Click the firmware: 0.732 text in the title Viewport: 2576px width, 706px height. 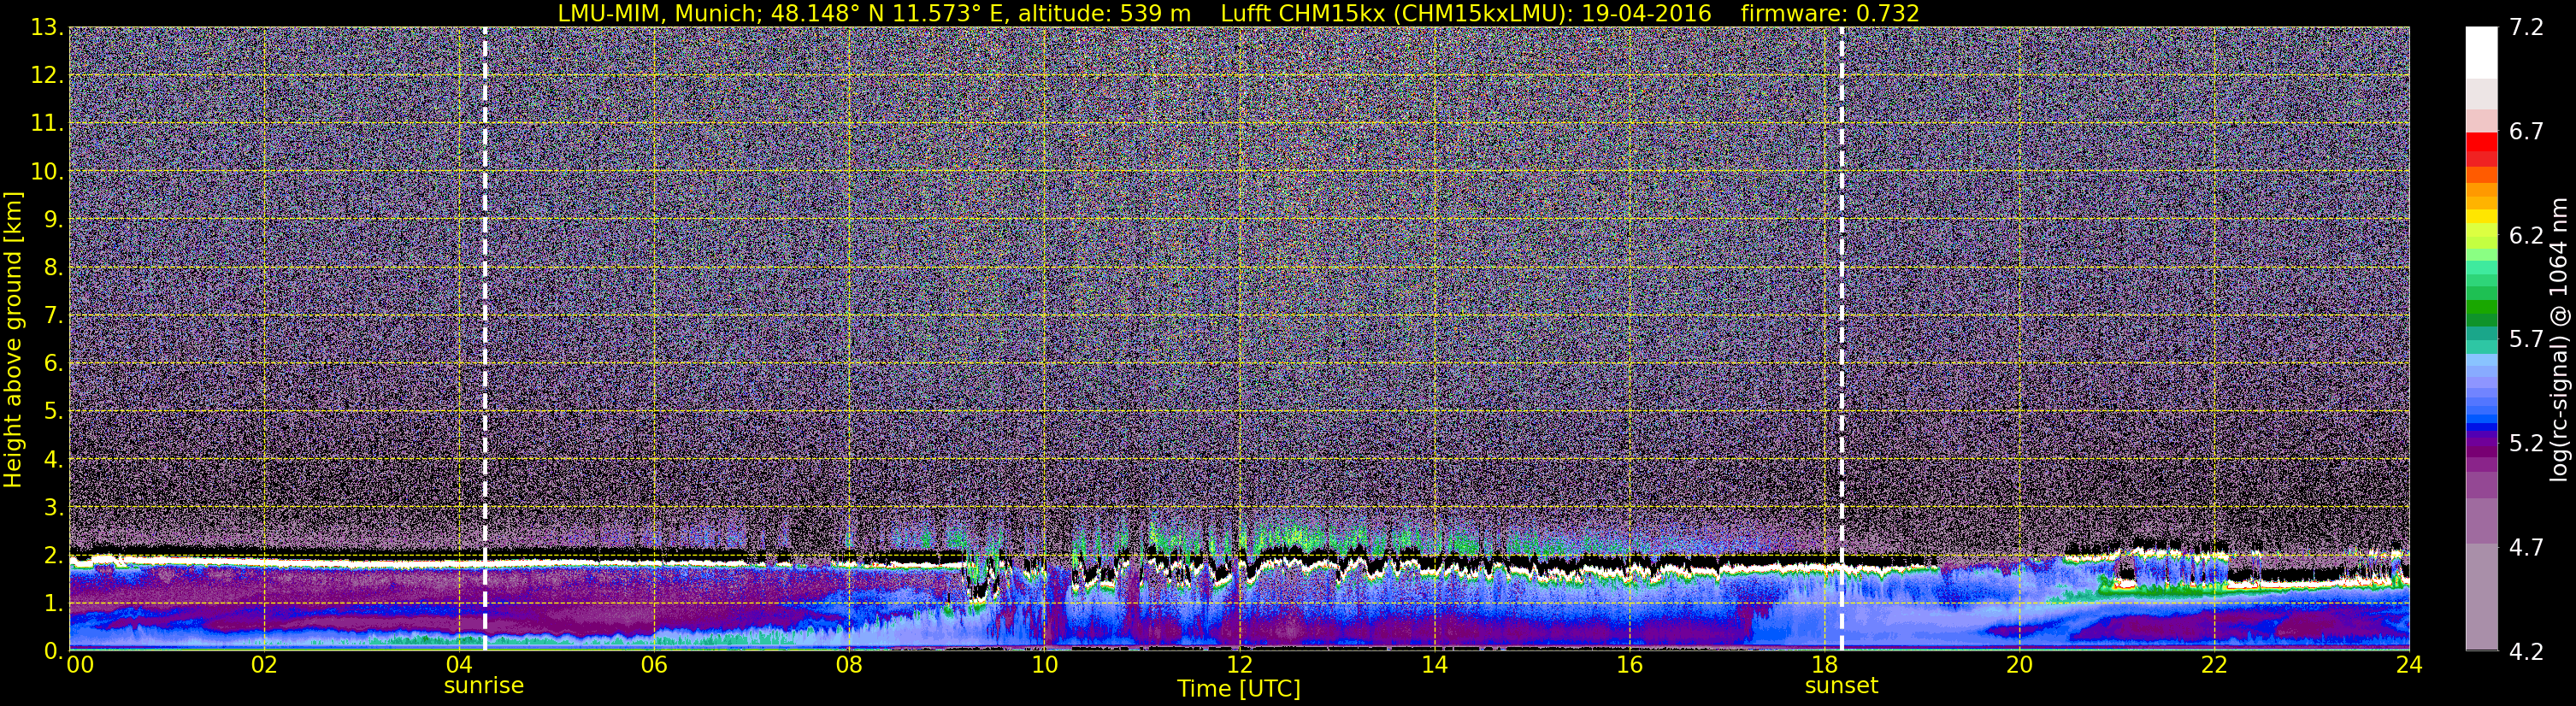1830,13
